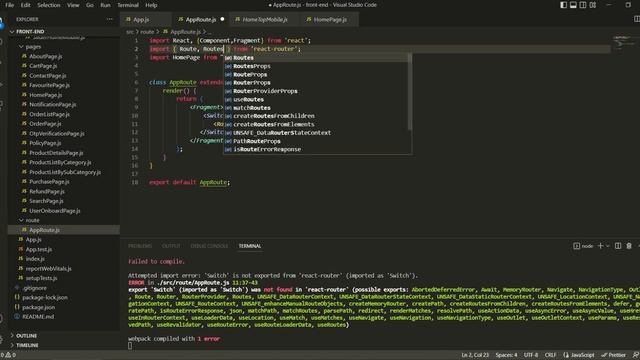Click the src breadcrumb segment
640x360 pixels.
(130, 31)
